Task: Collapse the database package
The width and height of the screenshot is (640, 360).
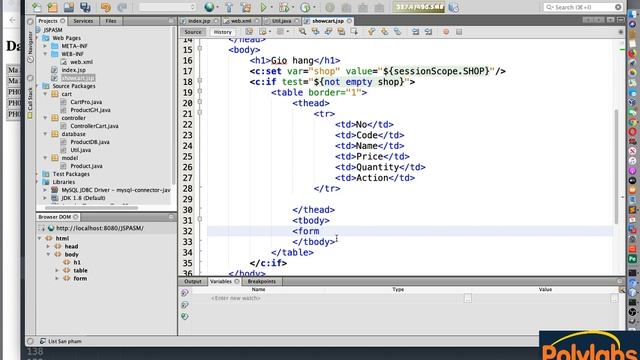Action: click(x=45, y=134)
